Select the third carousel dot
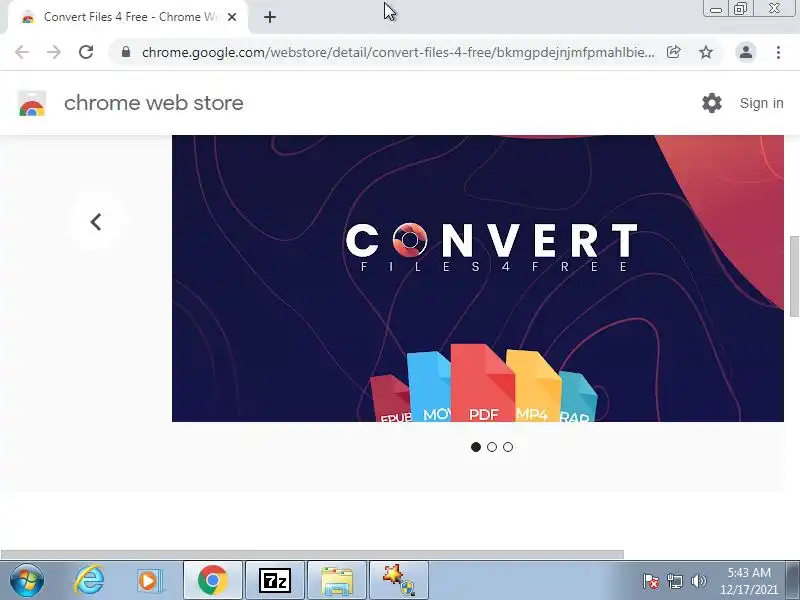Viewport: 800px width, 600px height. (508, 447)
